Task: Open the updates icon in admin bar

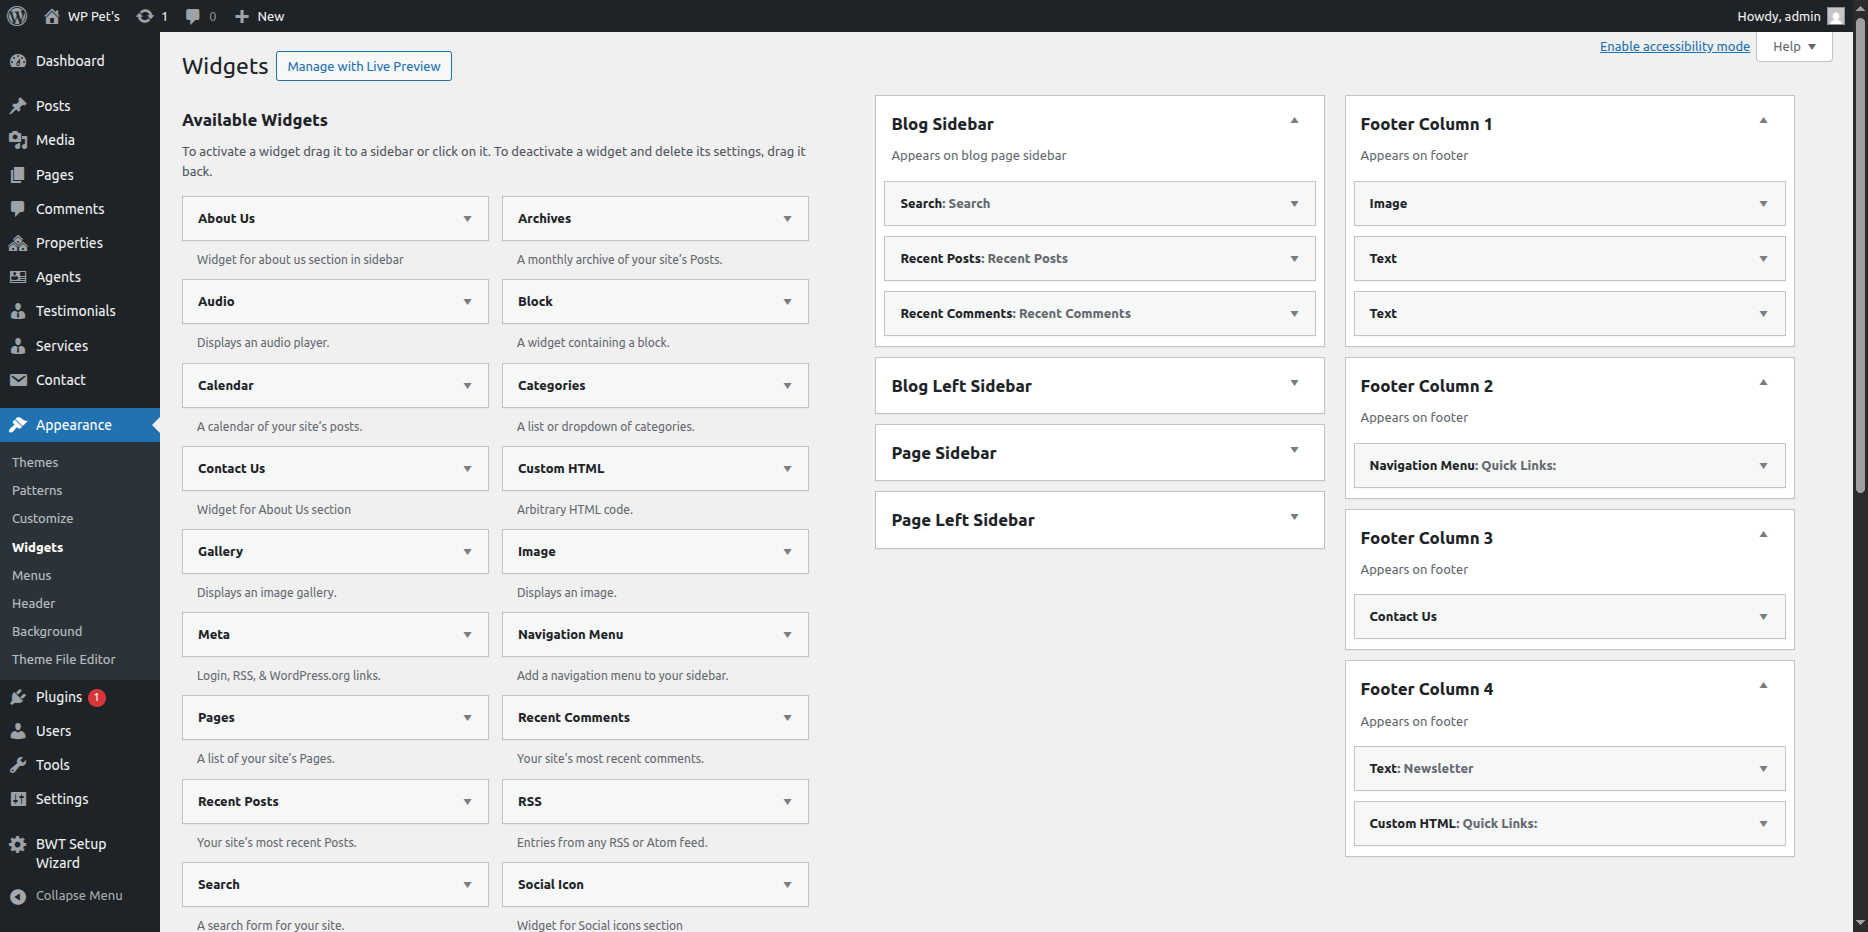Action: pos(146,16)
